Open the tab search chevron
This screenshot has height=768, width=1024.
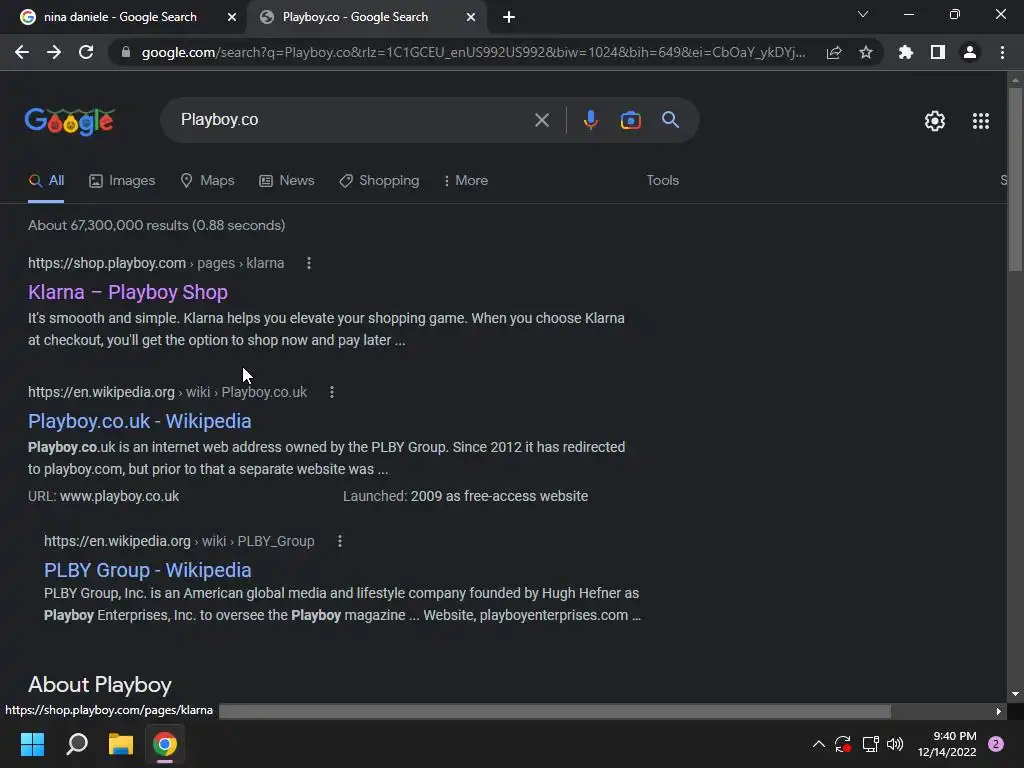(863, 14)
